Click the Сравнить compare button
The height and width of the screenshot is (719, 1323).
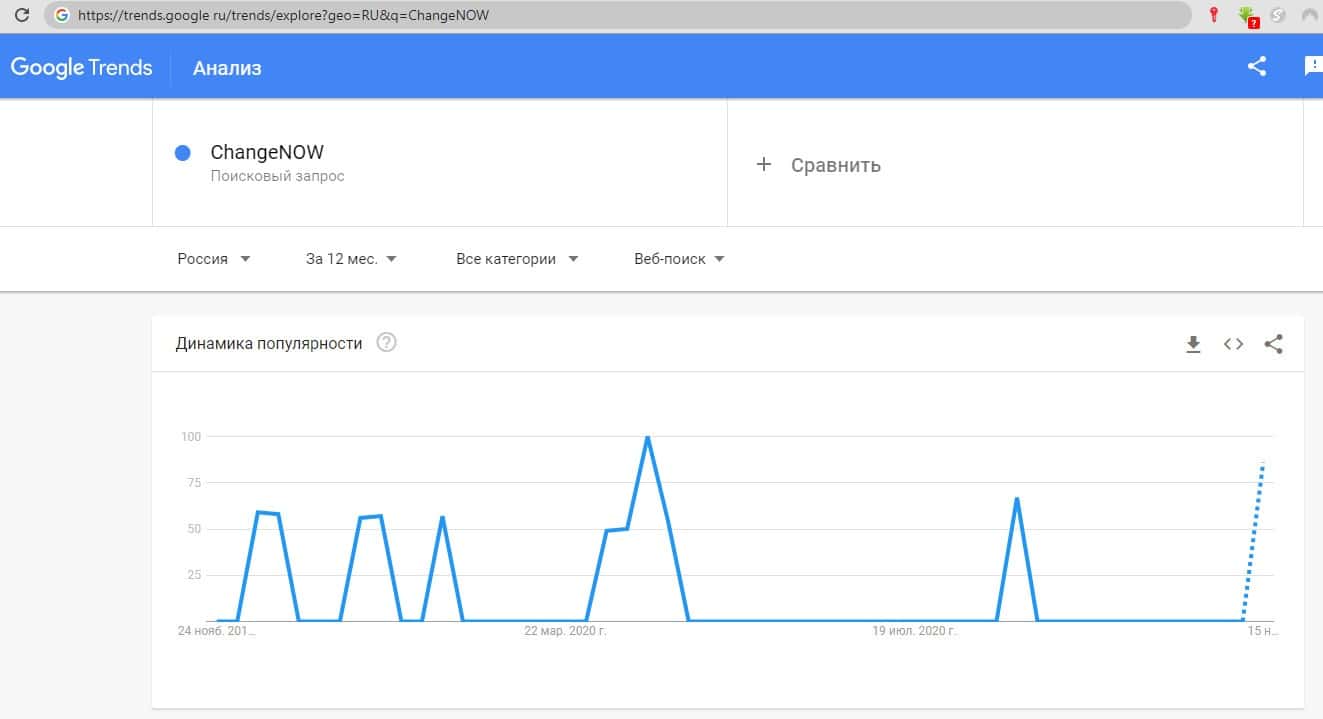point(819,165)
